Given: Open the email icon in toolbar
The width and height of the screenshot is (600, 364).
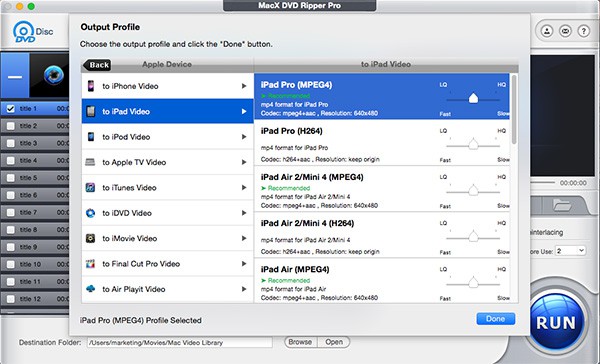Looking at the screenshot, I should coord(565,31).
